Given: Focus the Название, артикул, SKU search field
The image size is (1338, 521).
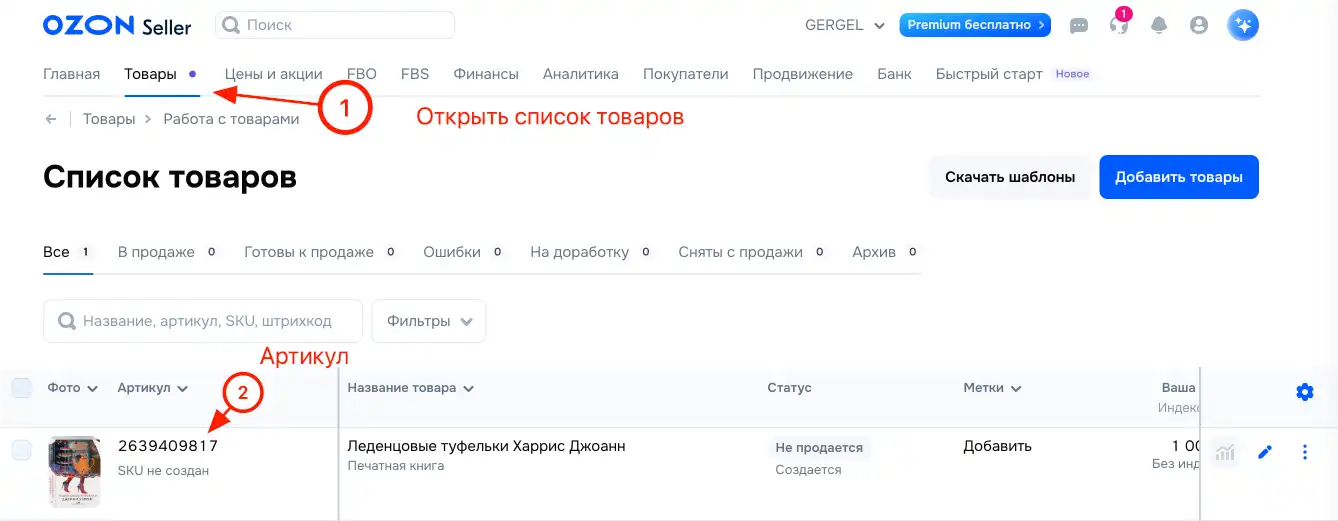Looking at the screenshot, I should point(203,322).
